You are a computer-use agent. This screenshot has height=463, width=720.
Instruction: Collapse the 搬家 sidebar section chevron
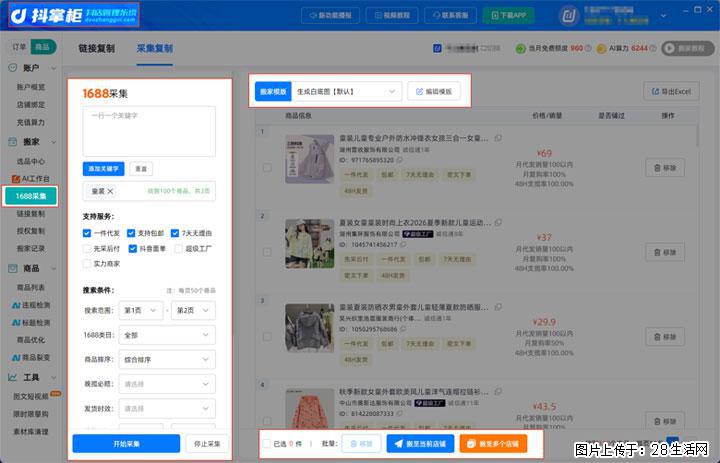(54, 142)
